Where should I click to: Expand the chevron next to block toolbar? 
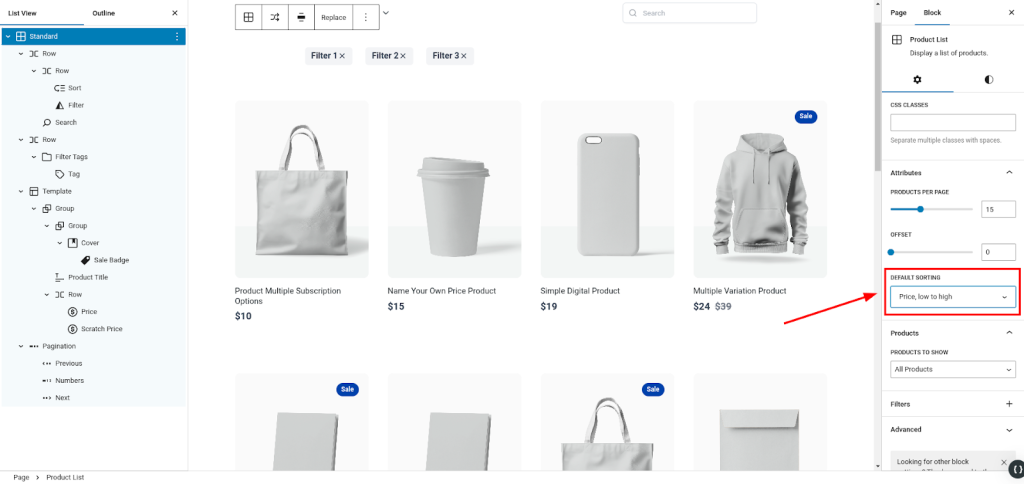point(386,12)
